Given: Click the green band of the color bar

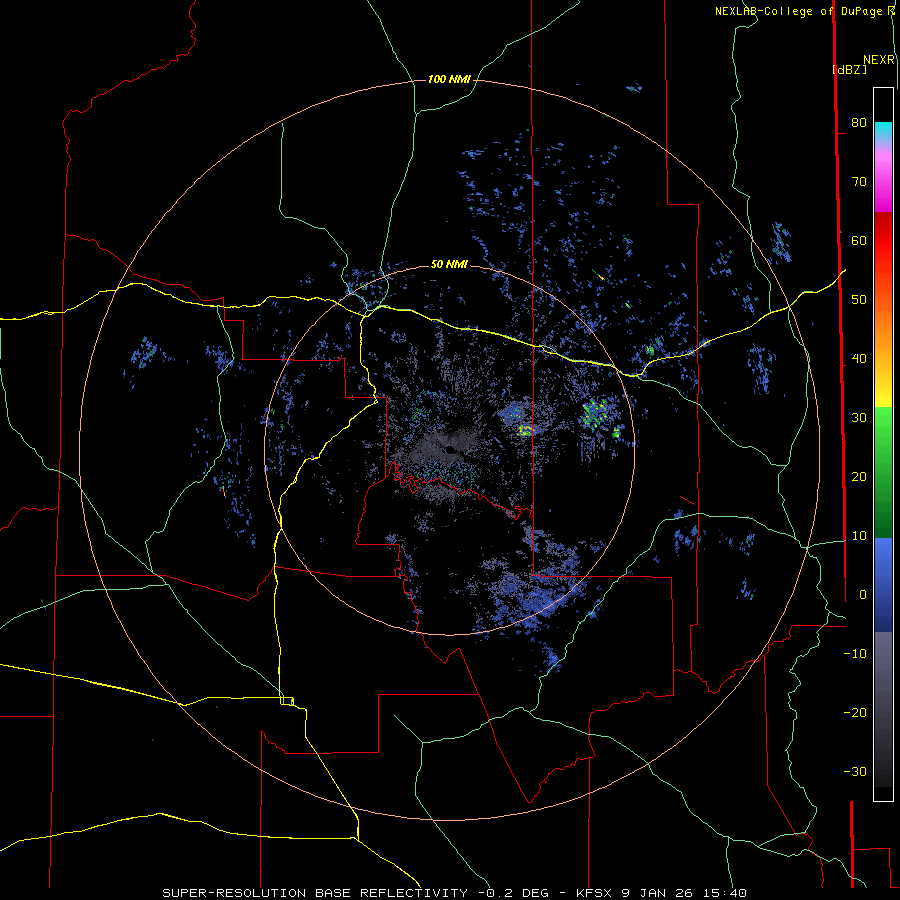Looking at the screenshot, I should pos(883,472).
